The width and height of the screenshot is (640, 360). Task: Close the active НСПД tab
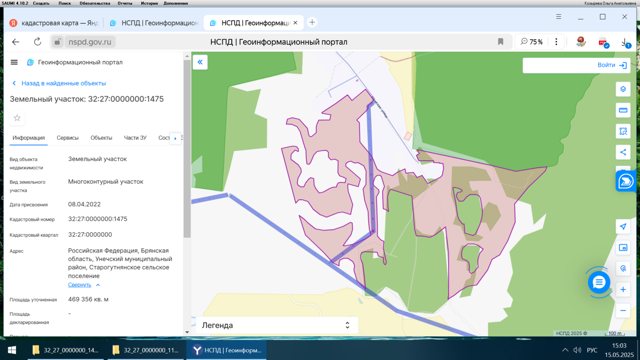296,23
